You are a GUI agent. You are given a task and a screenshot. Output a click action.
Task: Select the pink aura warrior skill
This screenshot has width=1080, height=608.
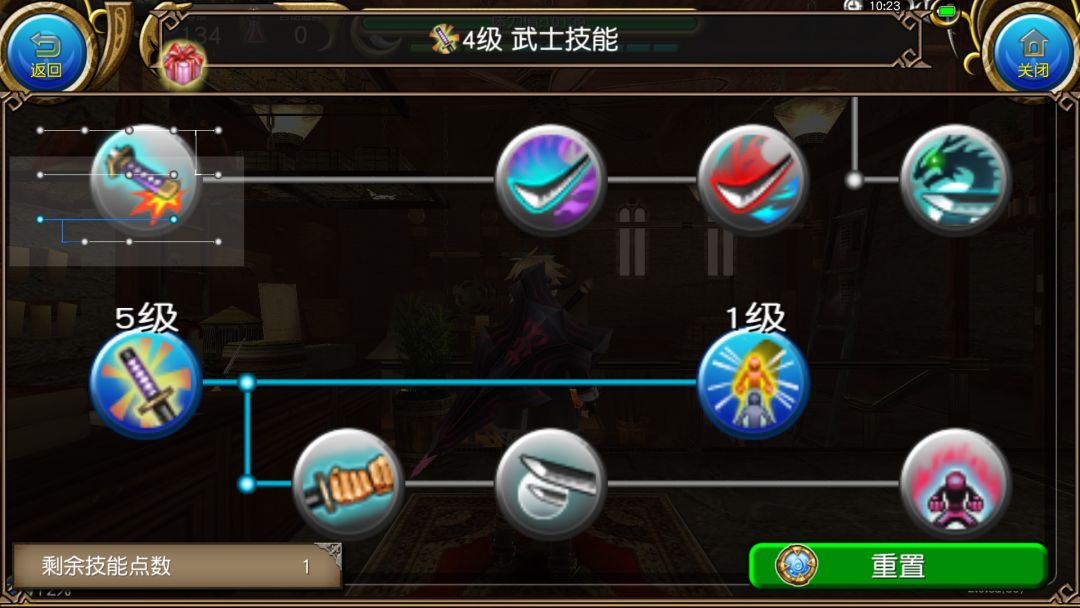[955, 484]
